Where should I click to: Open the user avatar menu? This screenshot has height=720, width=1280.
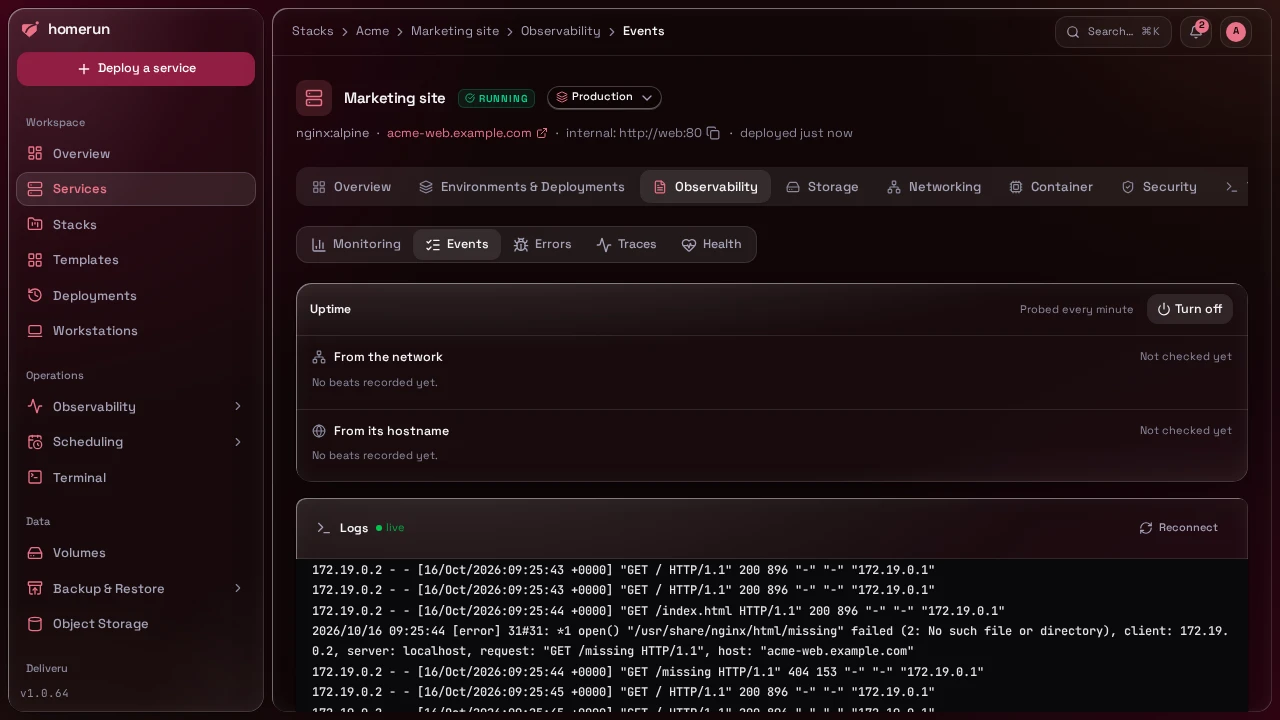point(1236,32)
